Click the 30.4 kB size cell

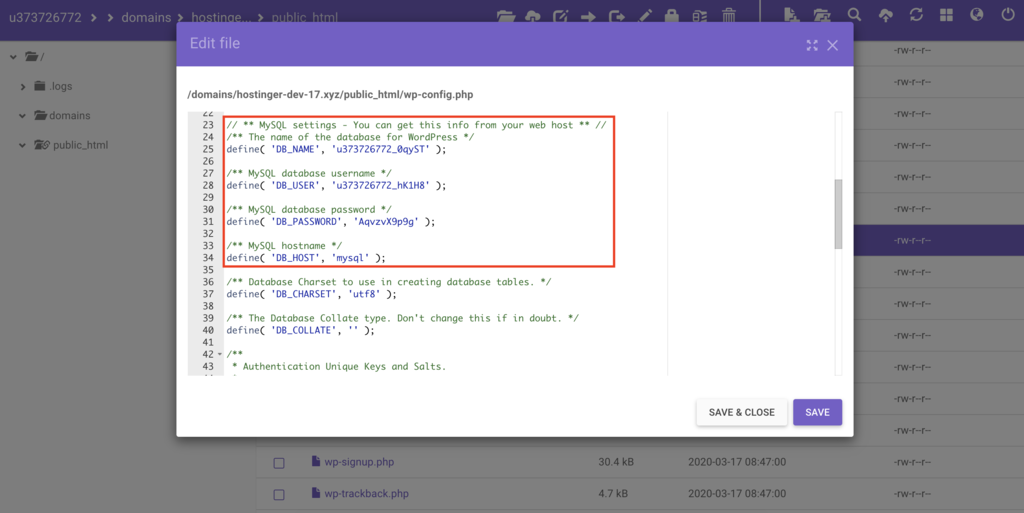point(616,461)
